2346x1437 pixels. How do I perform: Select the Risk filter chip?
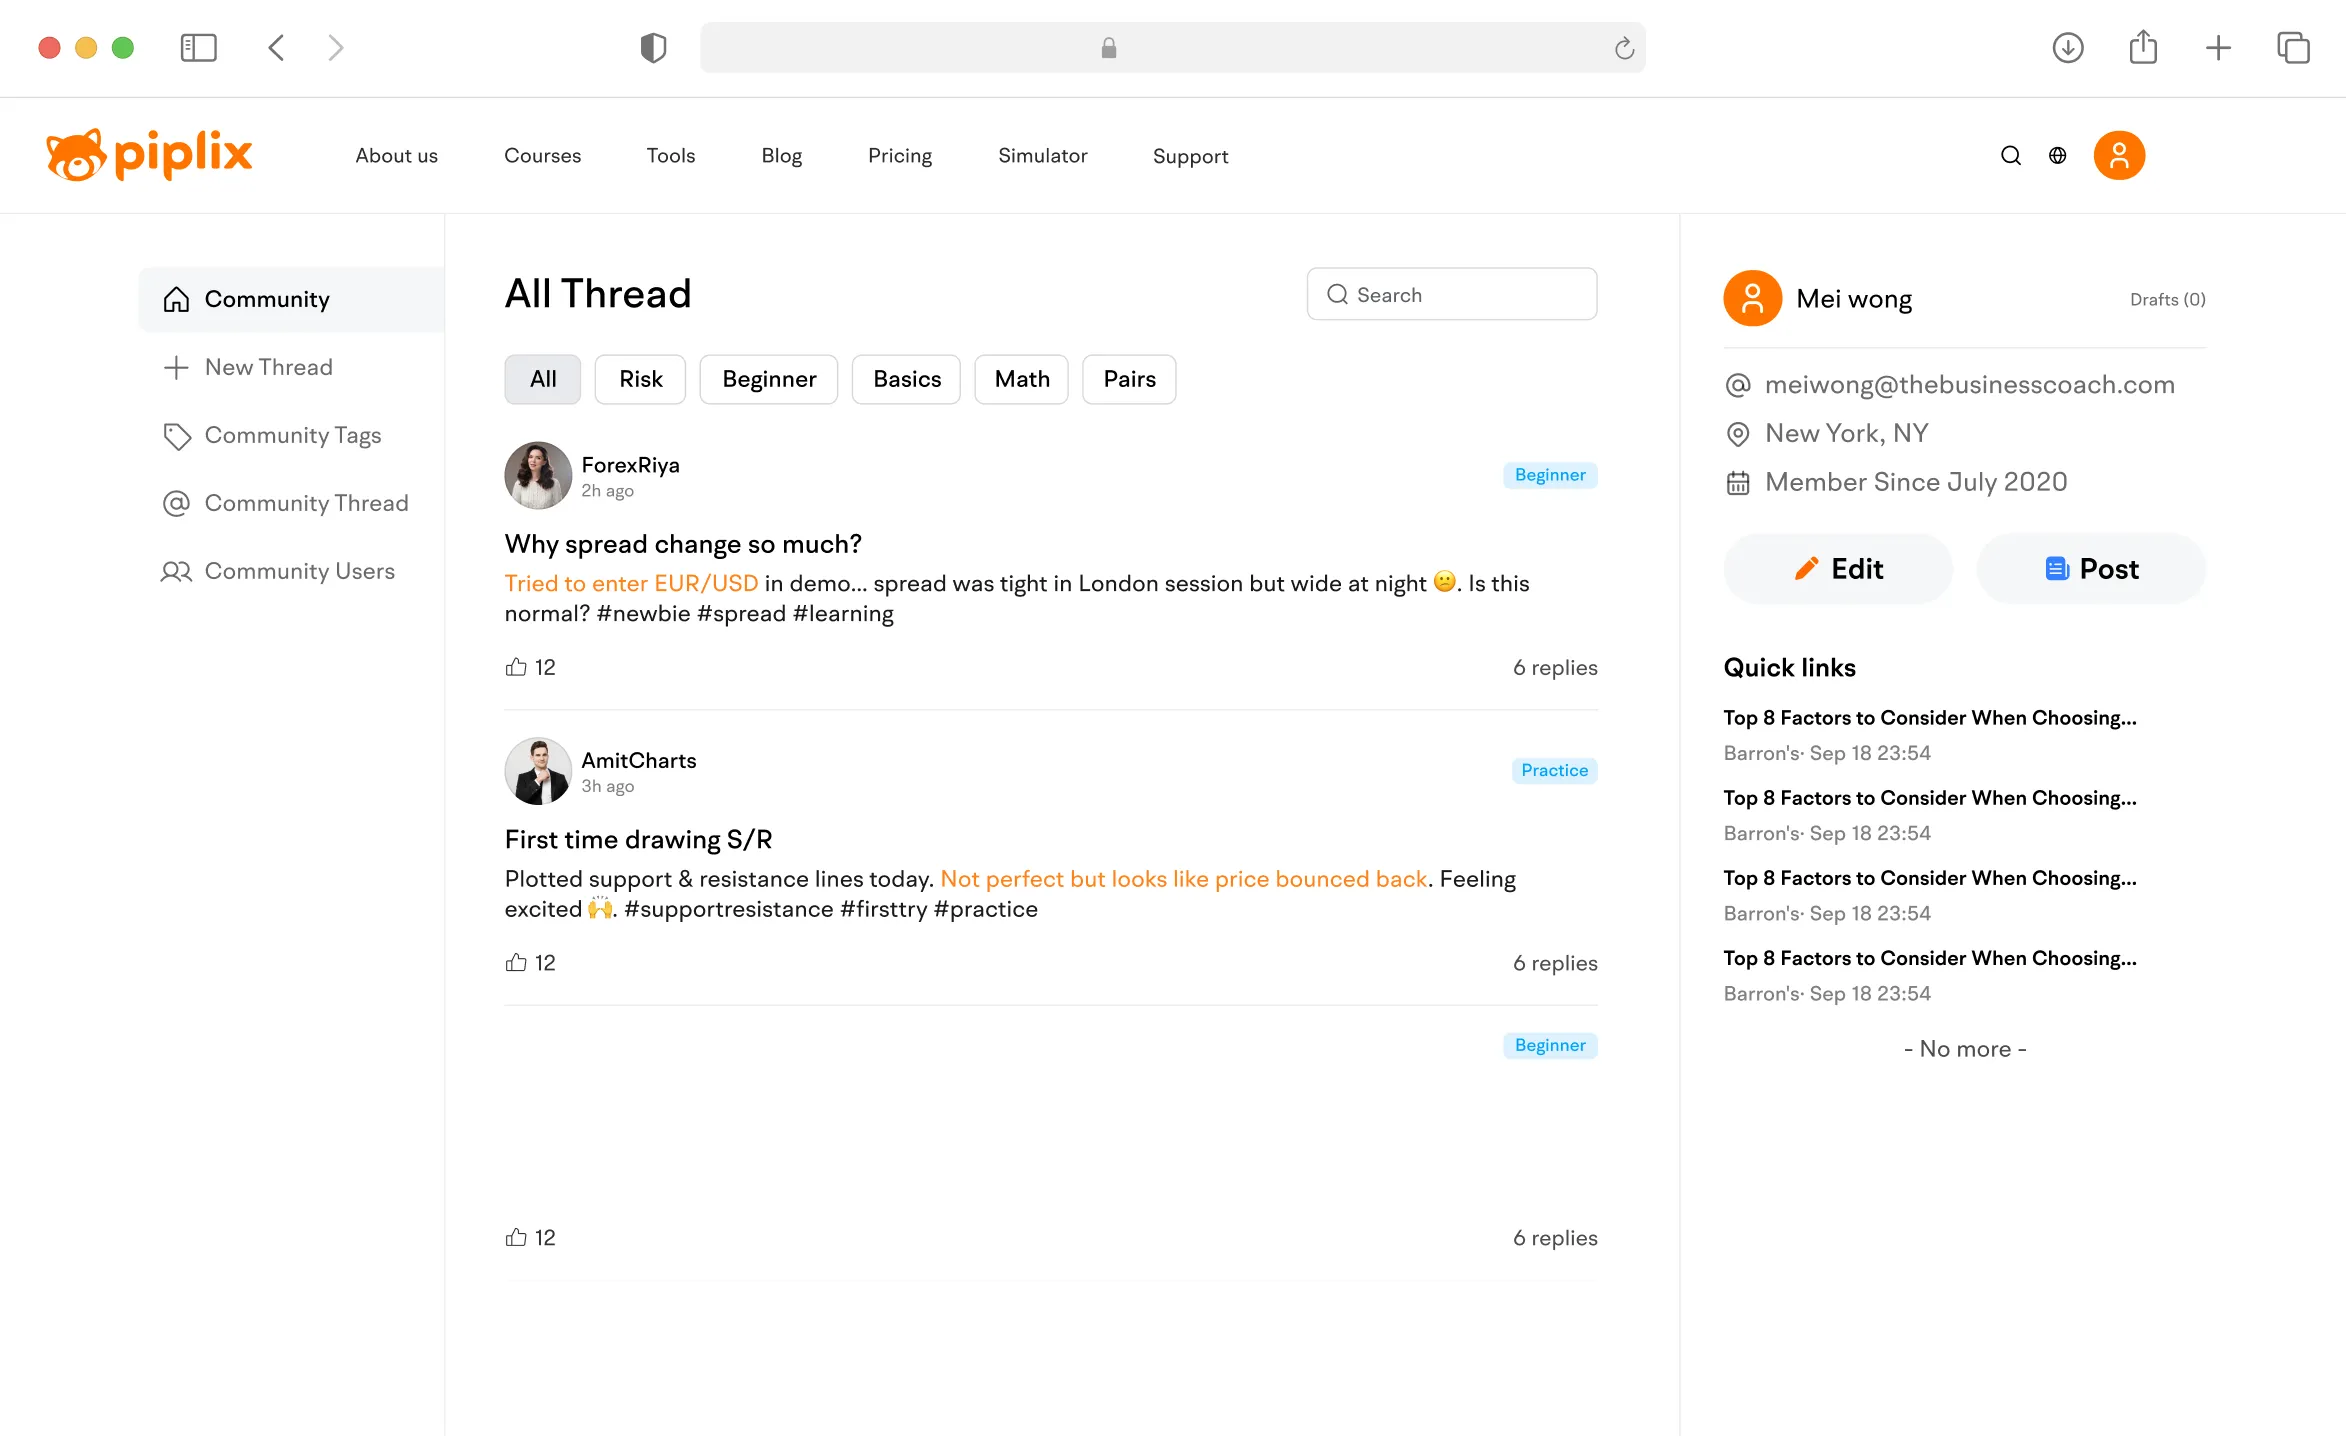click(640, 379)
